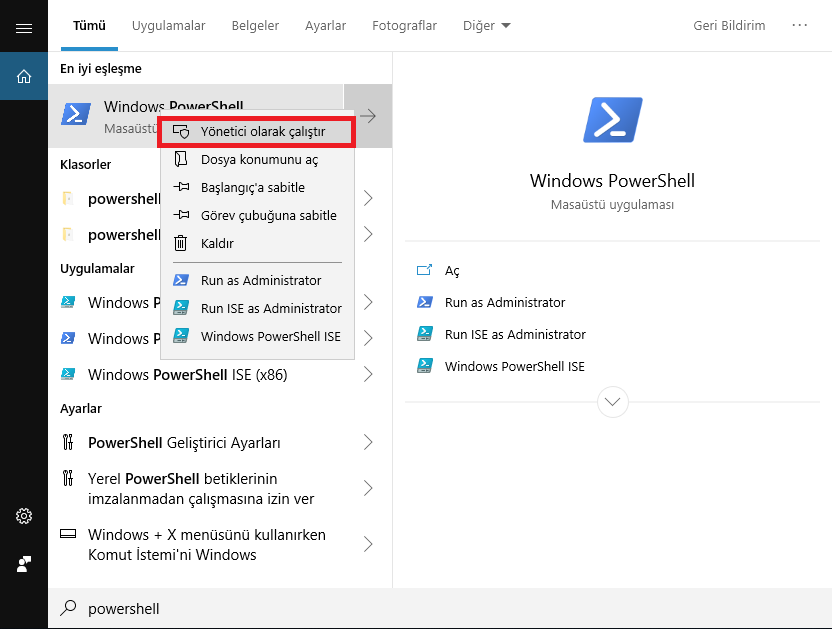This screenshot has width=832, height=629.
Task: Expand the Diğer dropdown filter
Action: 487,26
